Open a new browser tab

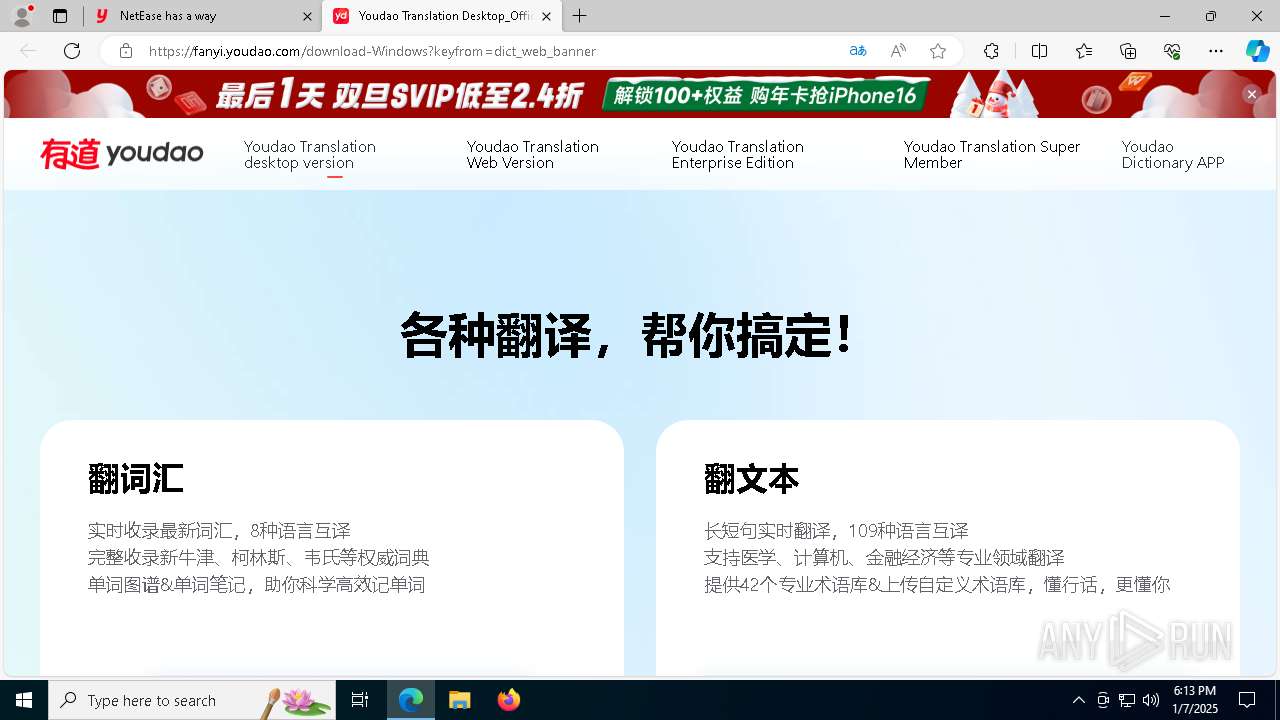pyautogui.click(x=580, y=16)
